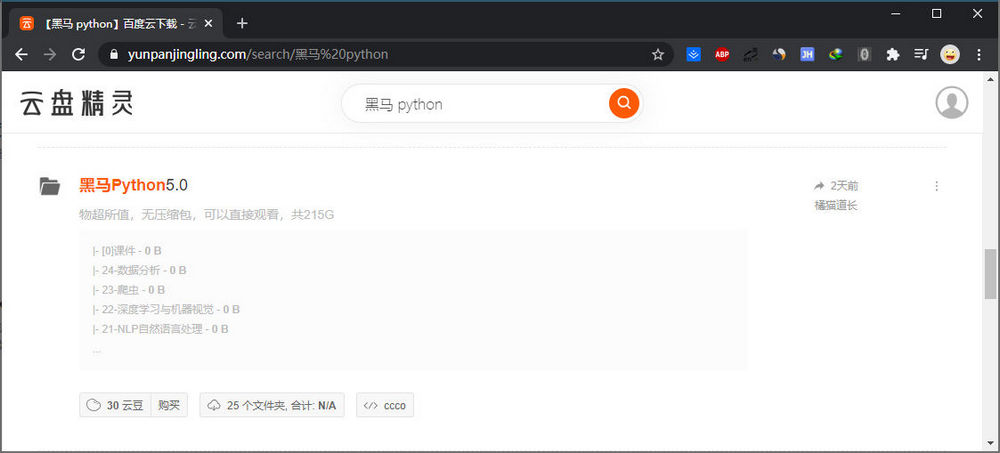
Task: Open the Extensions puzzle piece menu
Action: [x=892, y=55]
